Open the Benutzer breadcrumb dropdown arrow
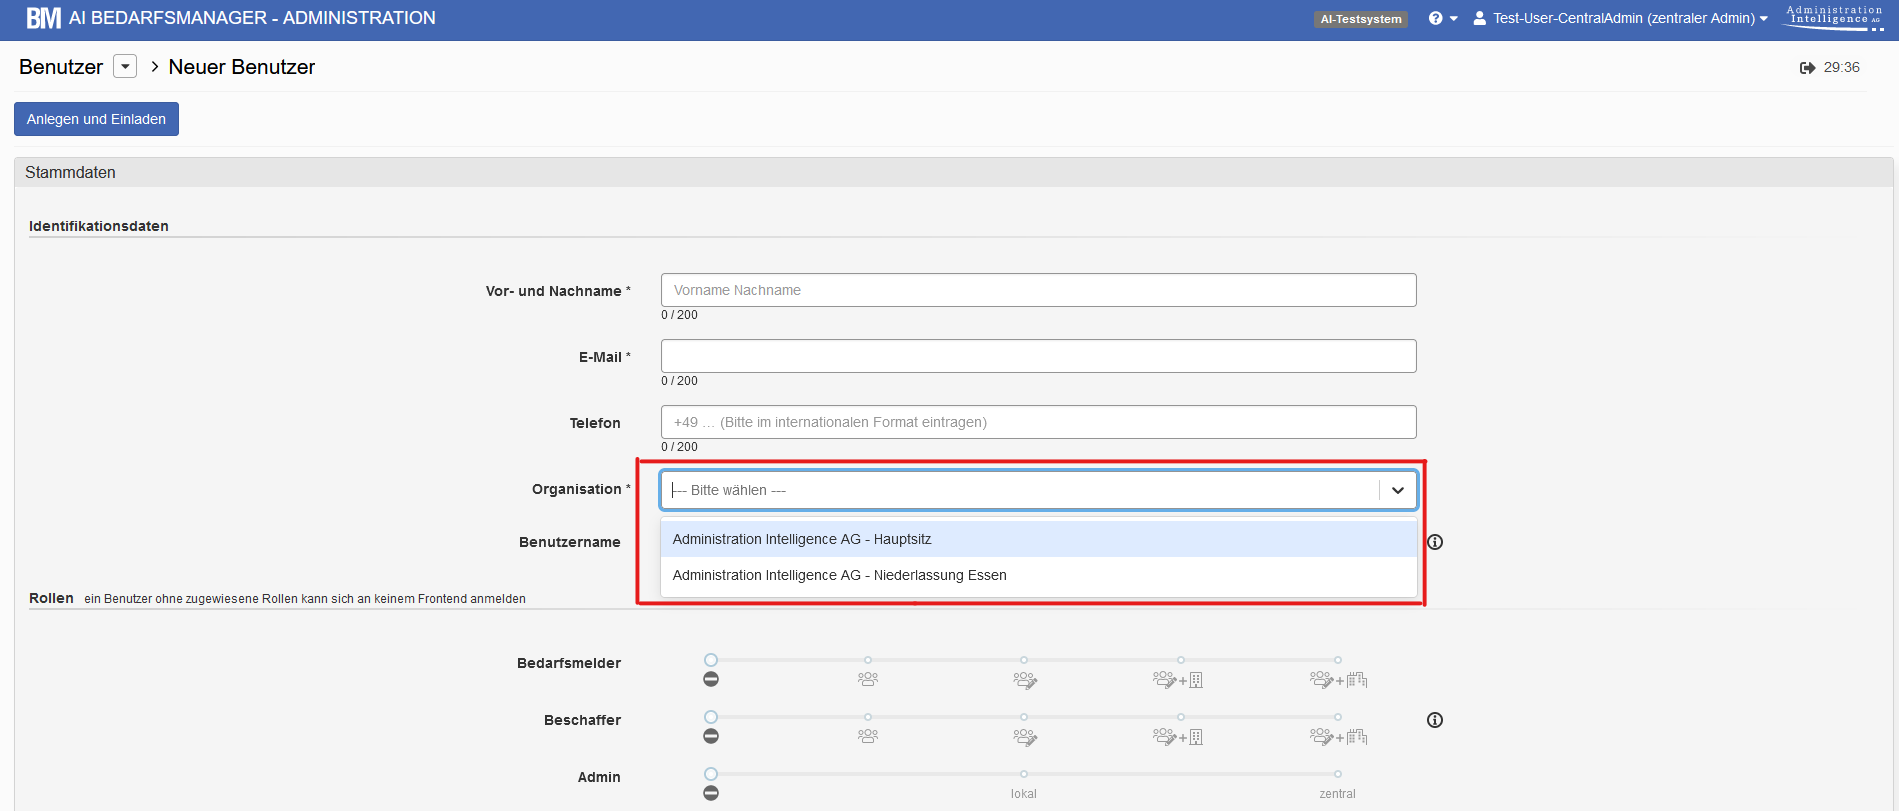 click(x=125, y=67)
